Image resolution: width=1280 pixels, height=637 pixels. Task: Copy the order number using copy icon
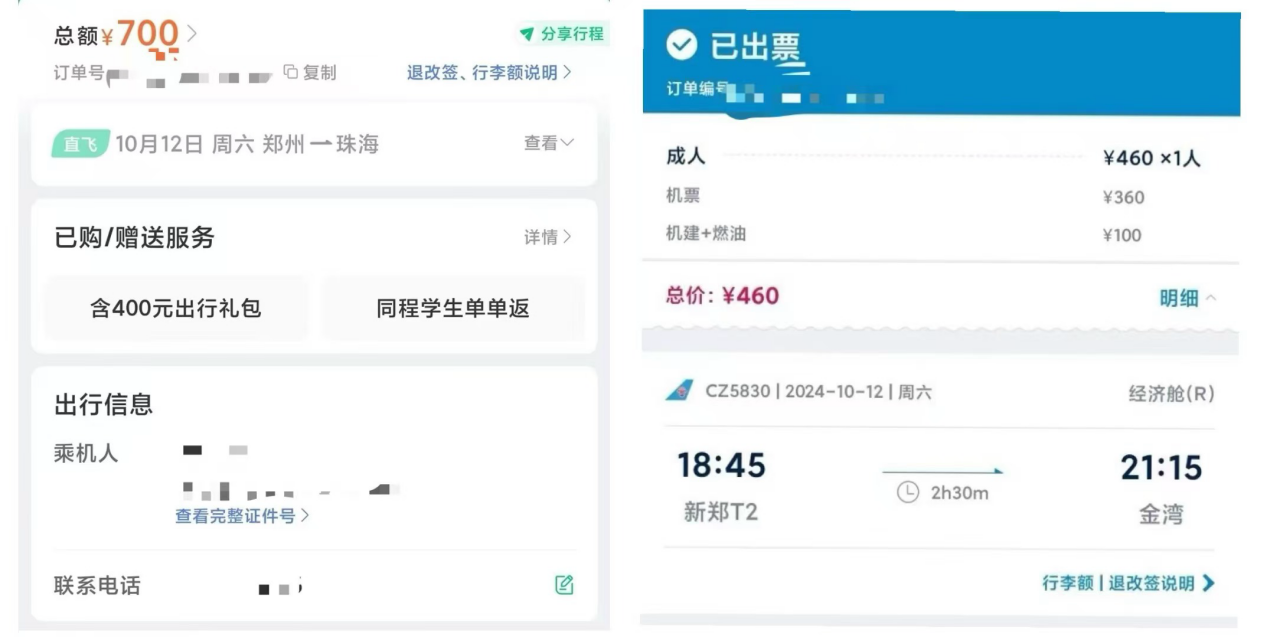pyautogui.click(x=290, y=72)
